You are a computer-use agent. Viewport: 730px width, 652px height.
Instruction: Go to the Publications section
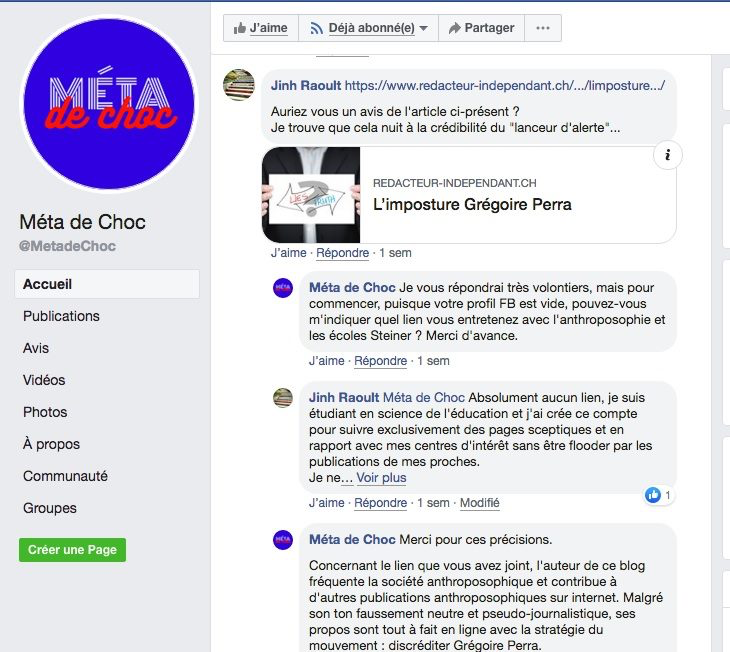point(61,316)
